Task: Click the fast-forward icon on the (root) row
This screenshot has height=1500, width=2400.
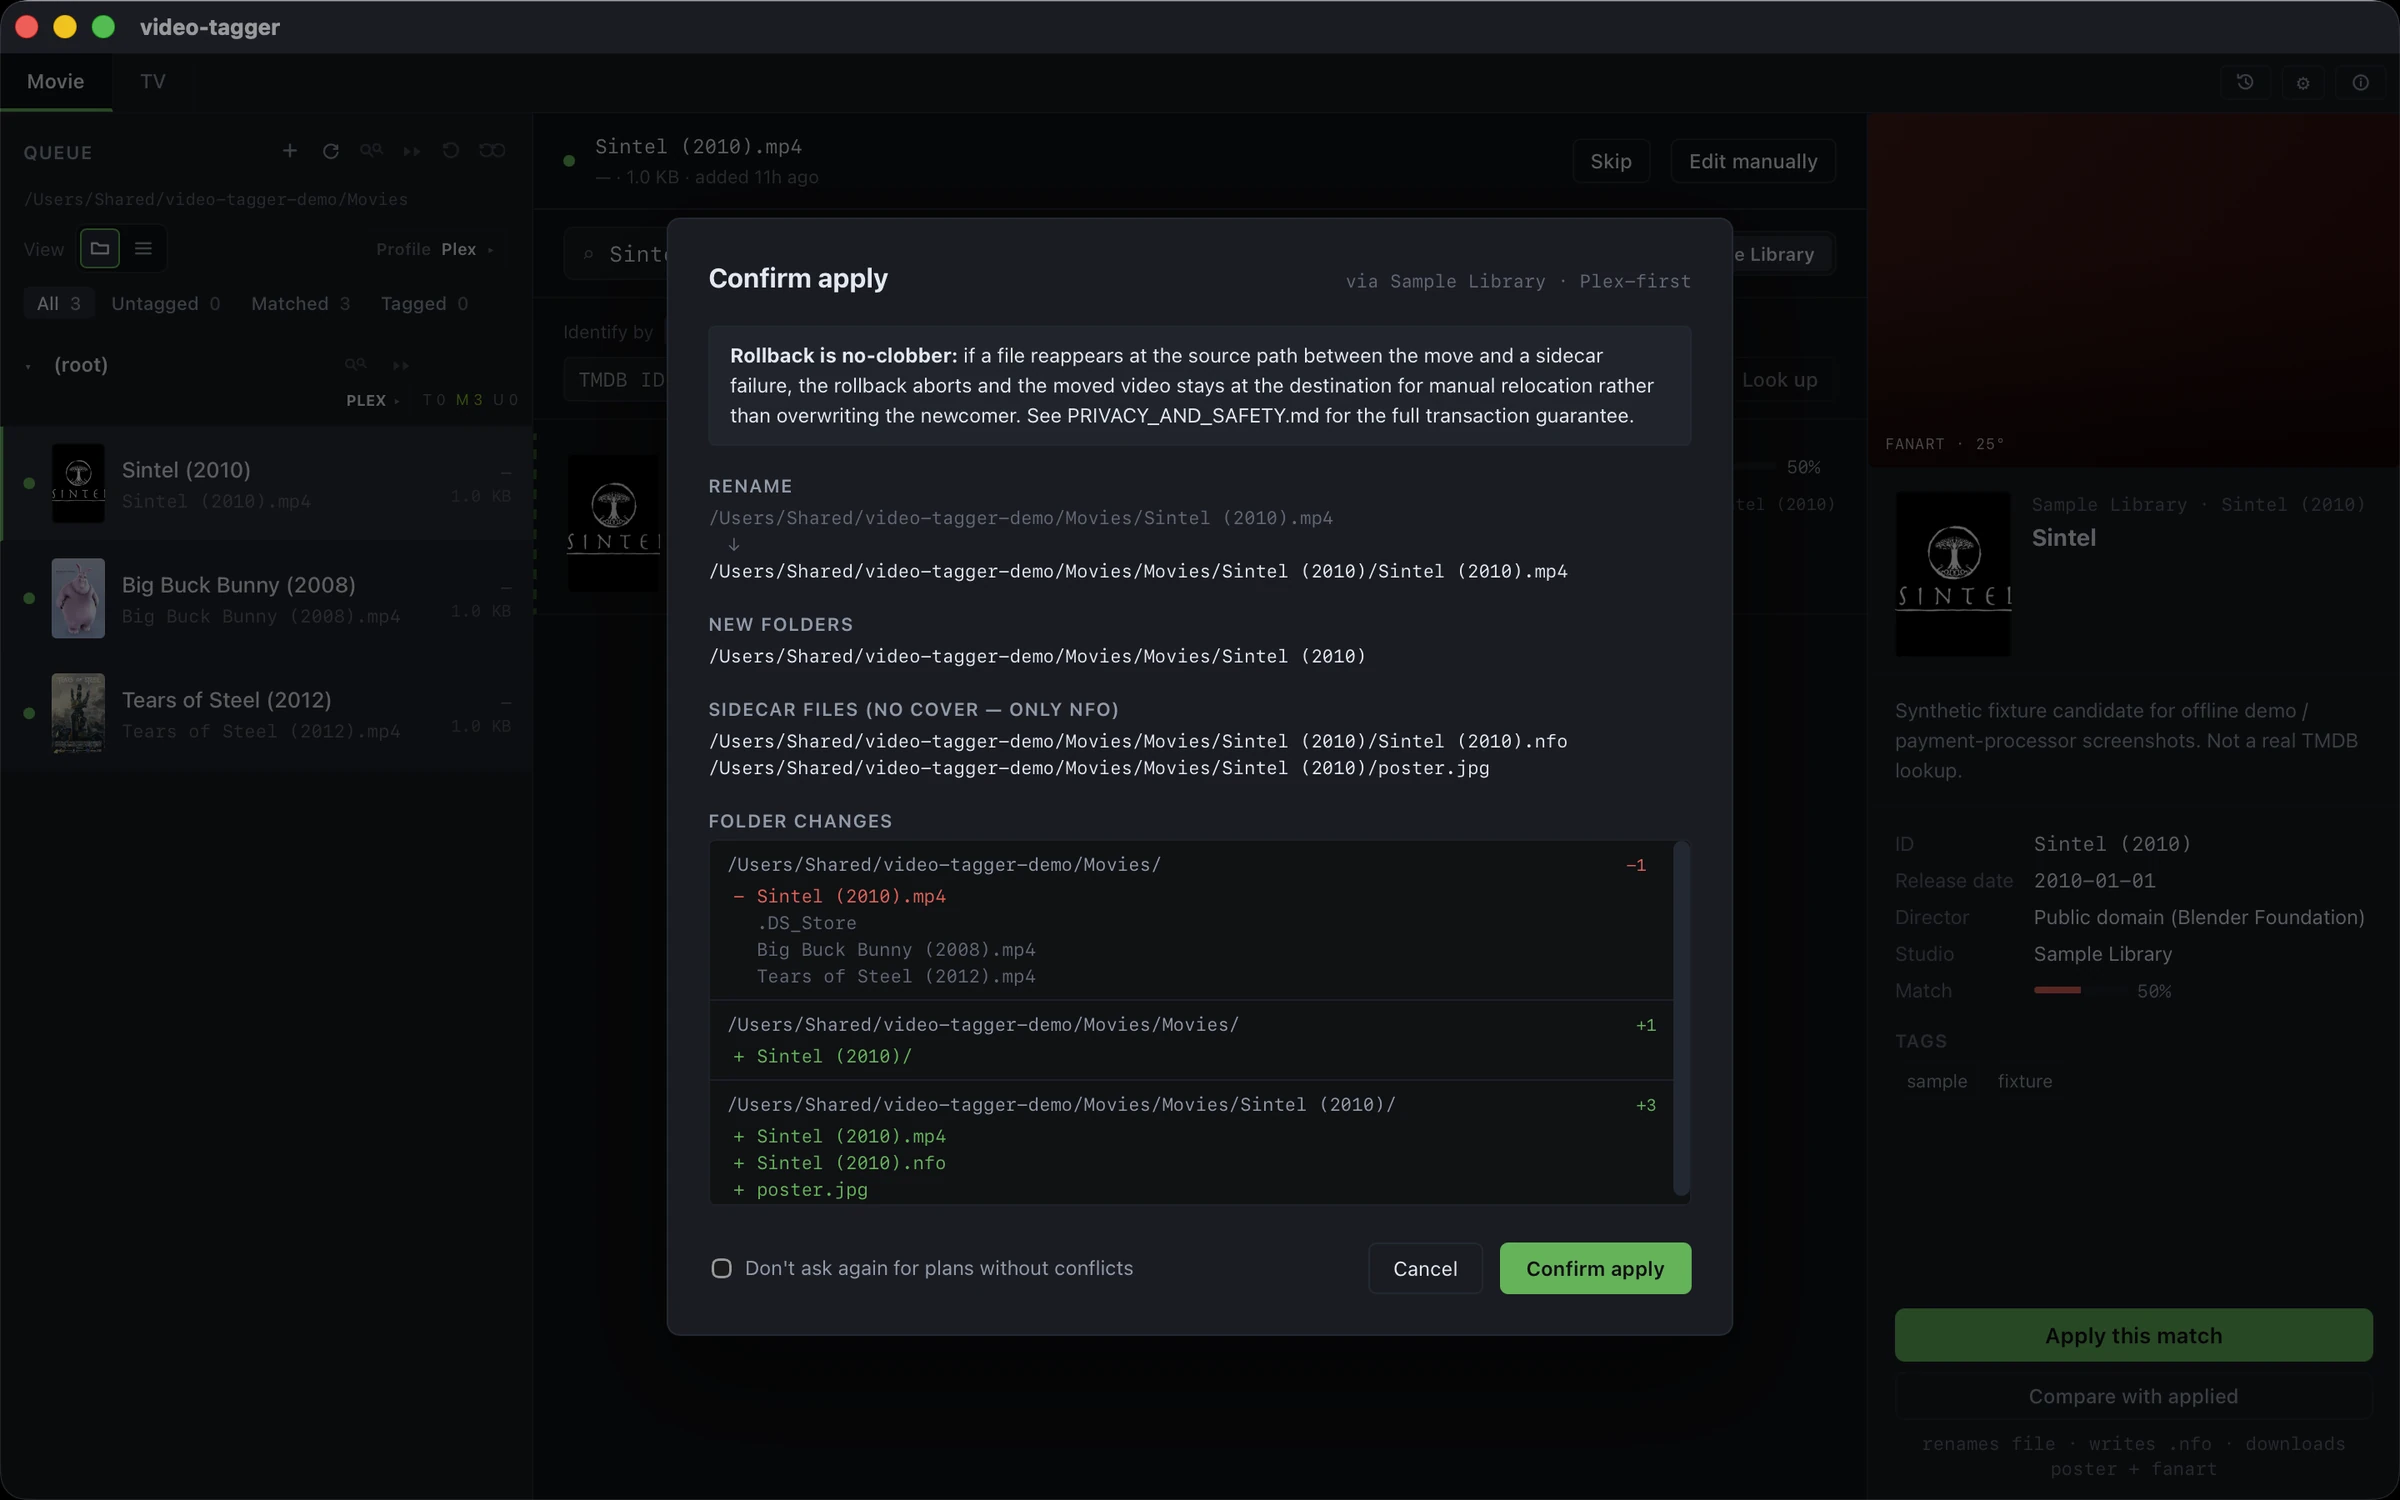Action: point(401,365)
